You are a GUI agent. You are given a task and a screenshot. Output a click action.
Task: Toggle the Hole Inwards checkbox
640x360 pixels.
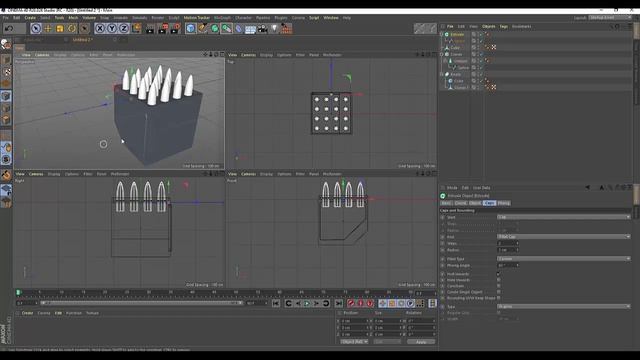499,280
